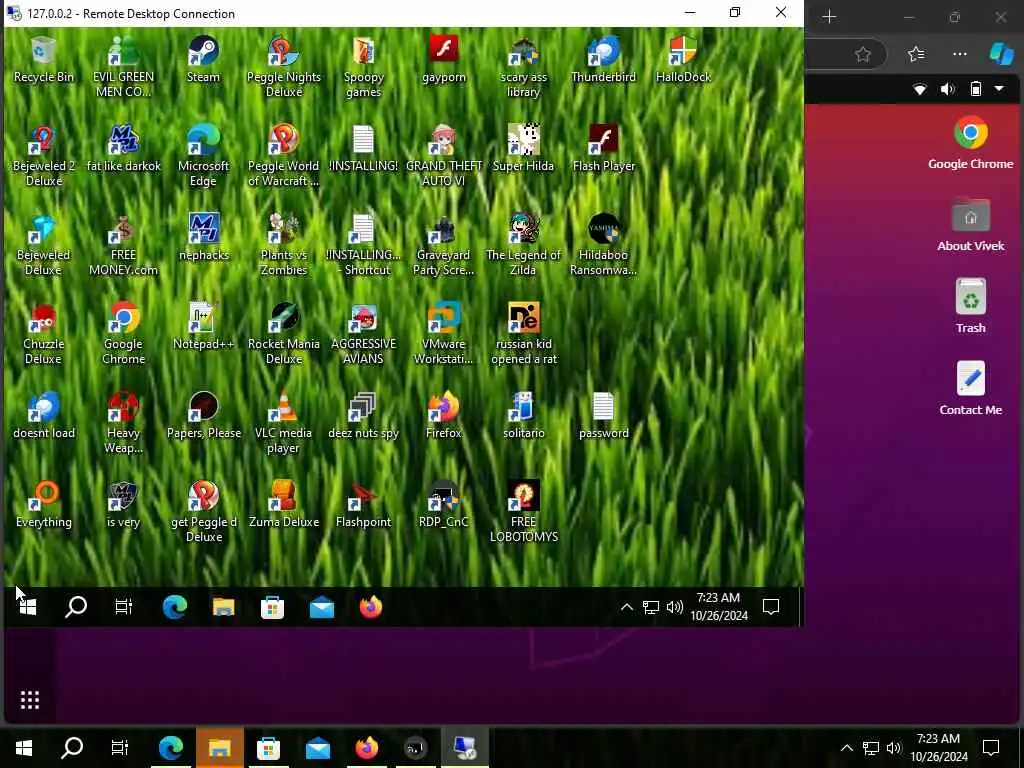
Task: Expand hidden tray icons in remote taskbar
Action: (626, 607)
